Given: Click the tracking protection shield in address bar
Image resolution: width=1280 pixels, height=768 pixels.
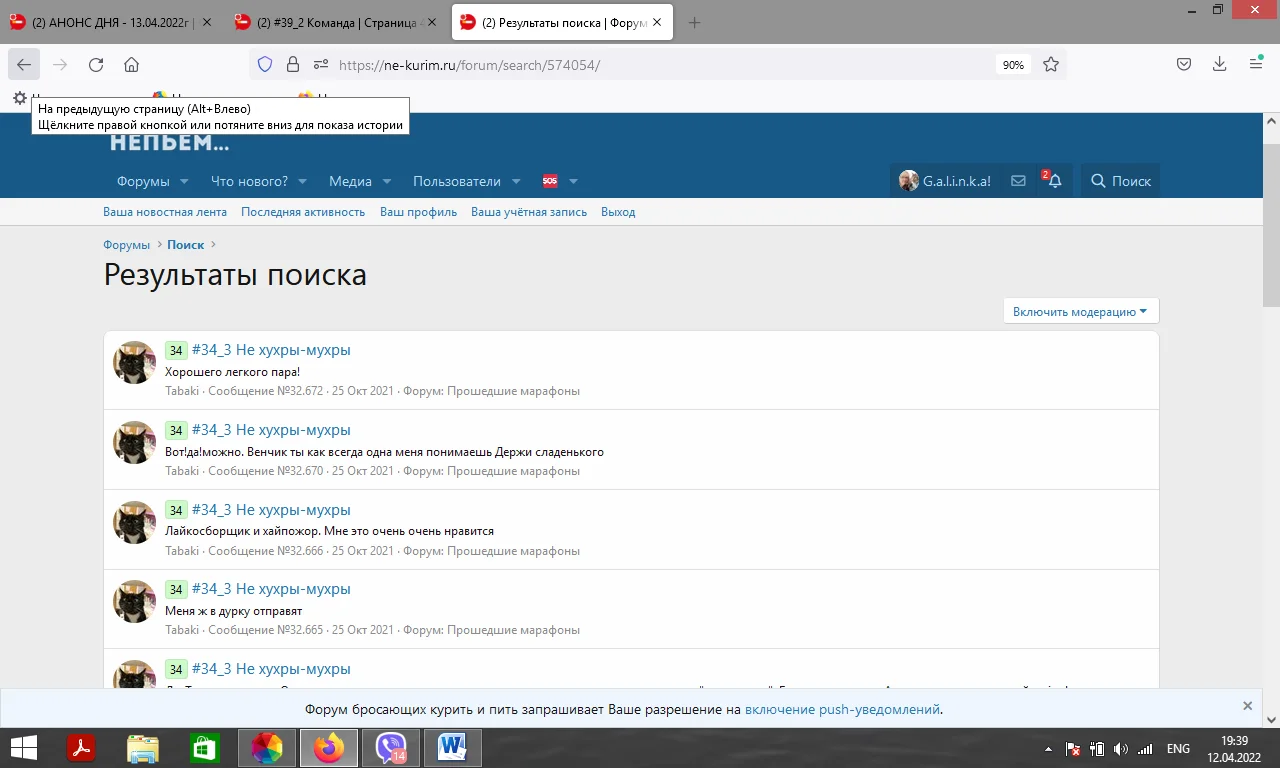Looking at the screenshot, I should click(x=264, y=63).
